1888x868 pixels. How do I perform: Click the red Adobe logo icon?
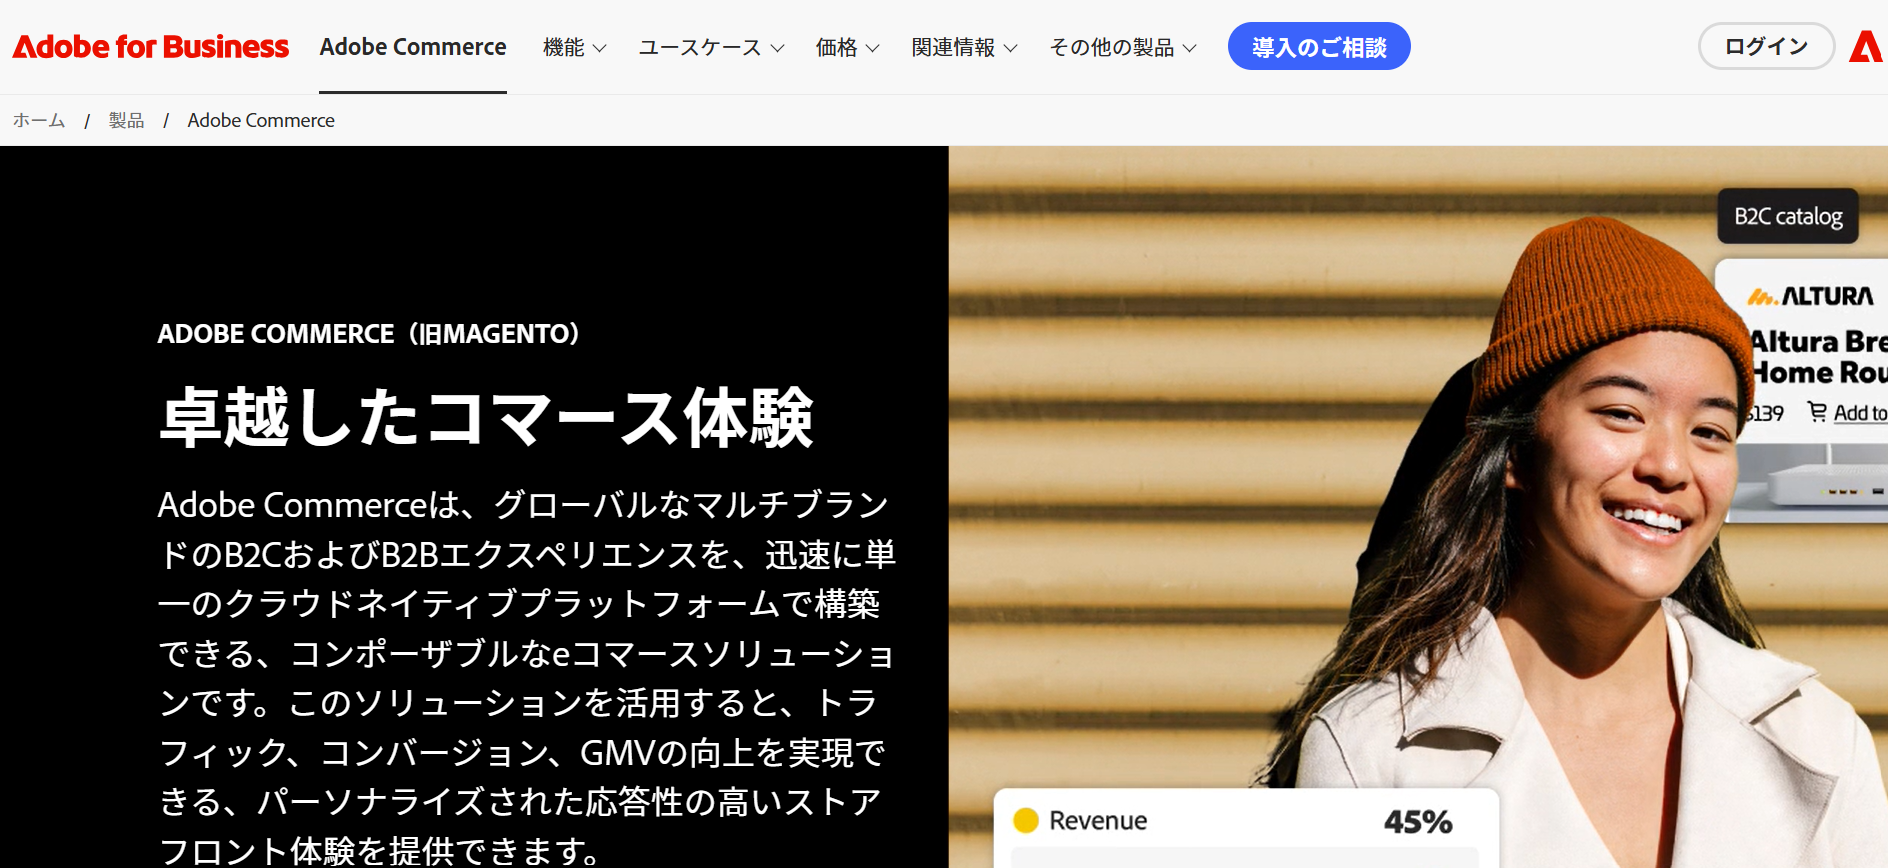coord(1867,46)
